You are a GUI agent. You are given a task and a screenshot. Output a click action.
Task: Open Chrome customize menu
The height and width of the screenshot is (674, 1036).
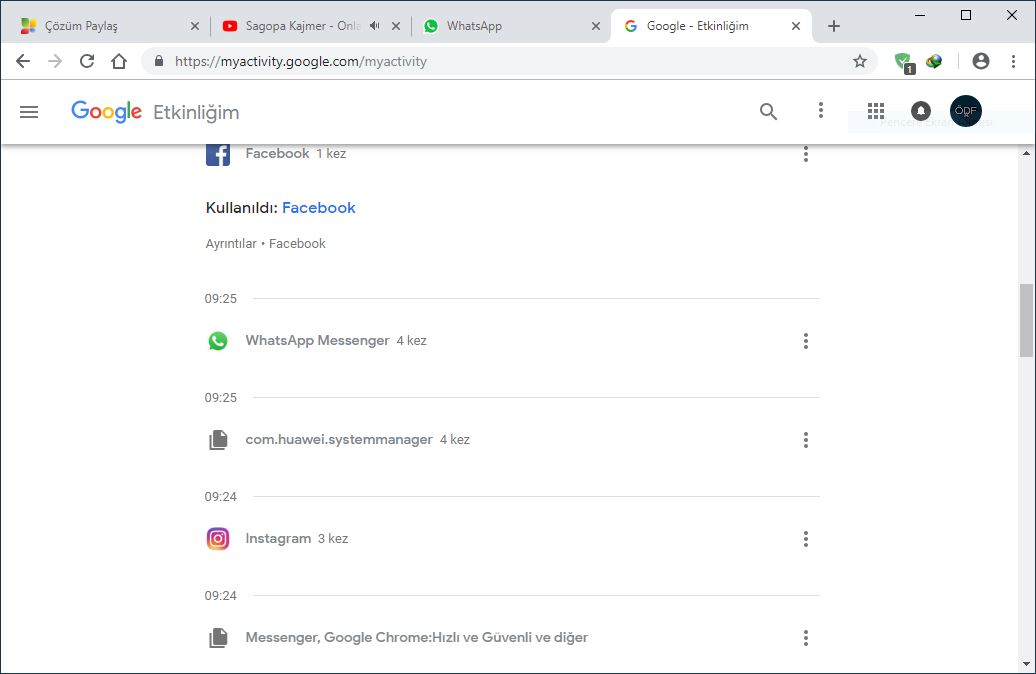coord(1014,61)
